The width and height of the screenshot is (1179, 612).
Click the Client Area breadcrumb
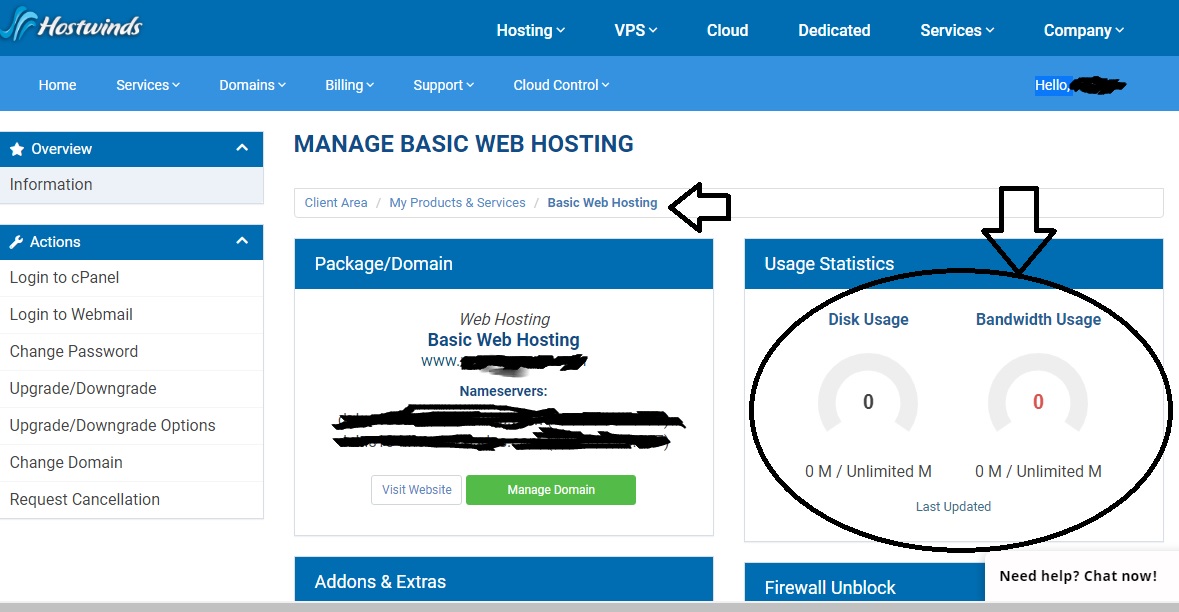coord(335,202)
